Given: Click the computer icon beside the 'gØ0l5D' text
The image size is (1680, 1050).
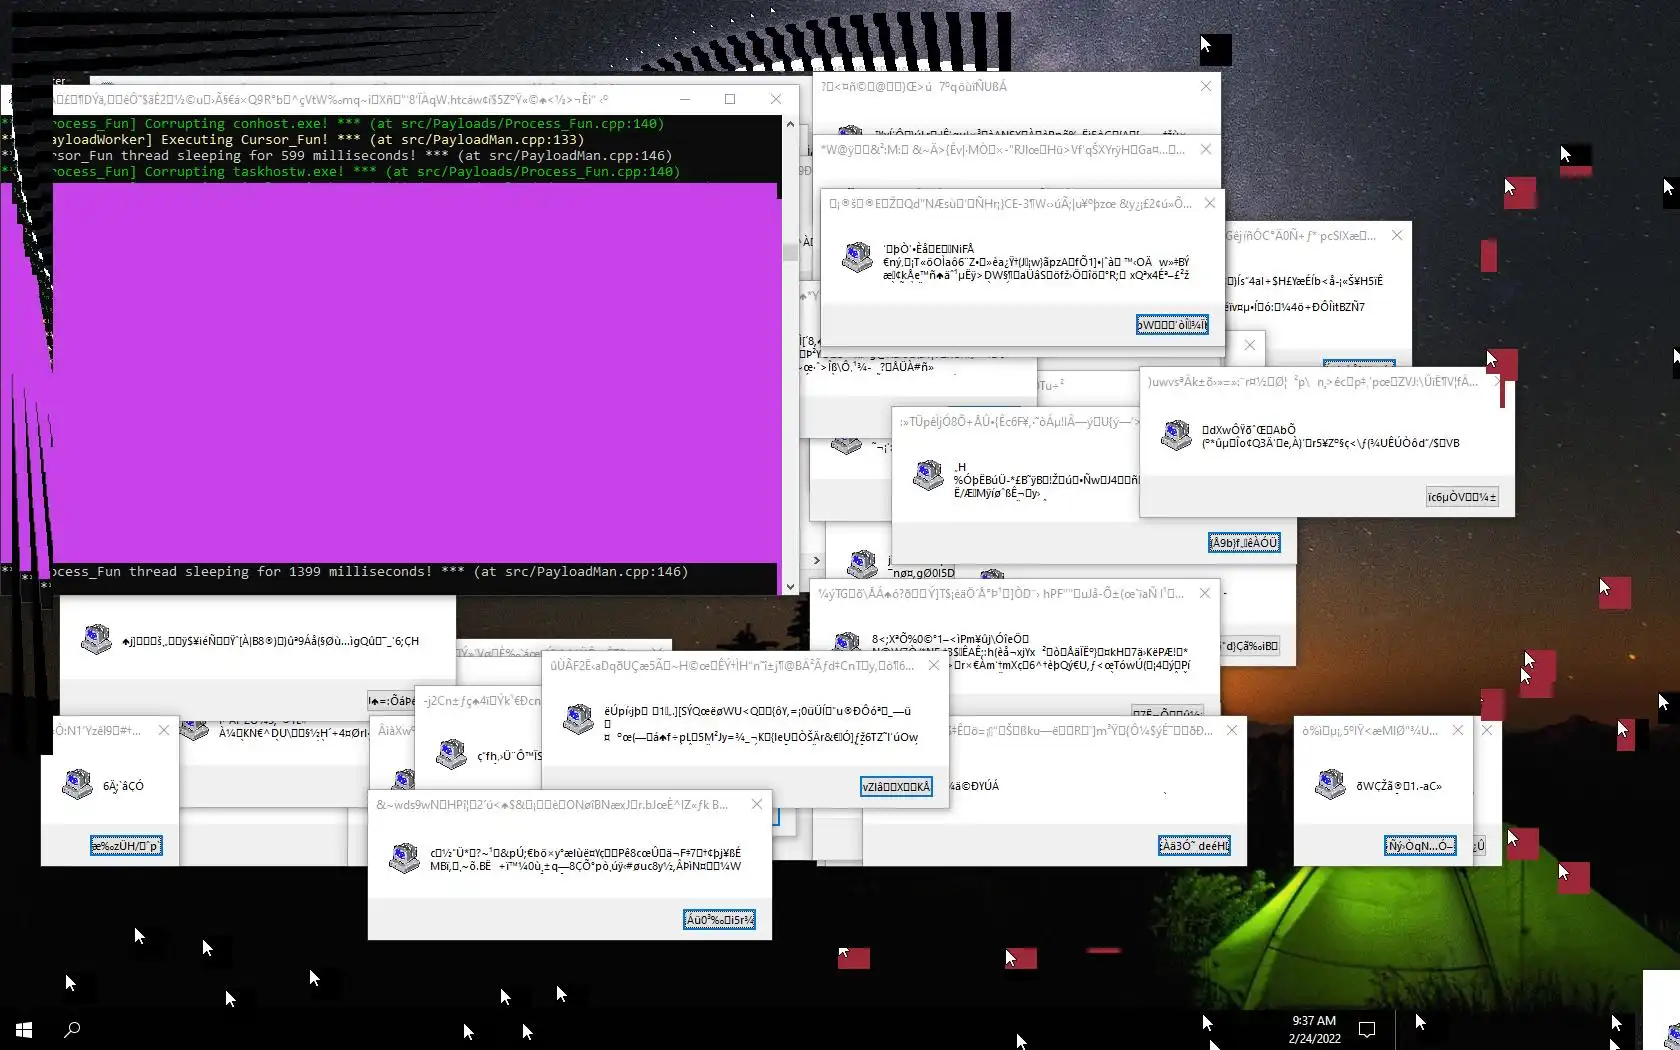Looking at the screenshot, I should point(862,565).
